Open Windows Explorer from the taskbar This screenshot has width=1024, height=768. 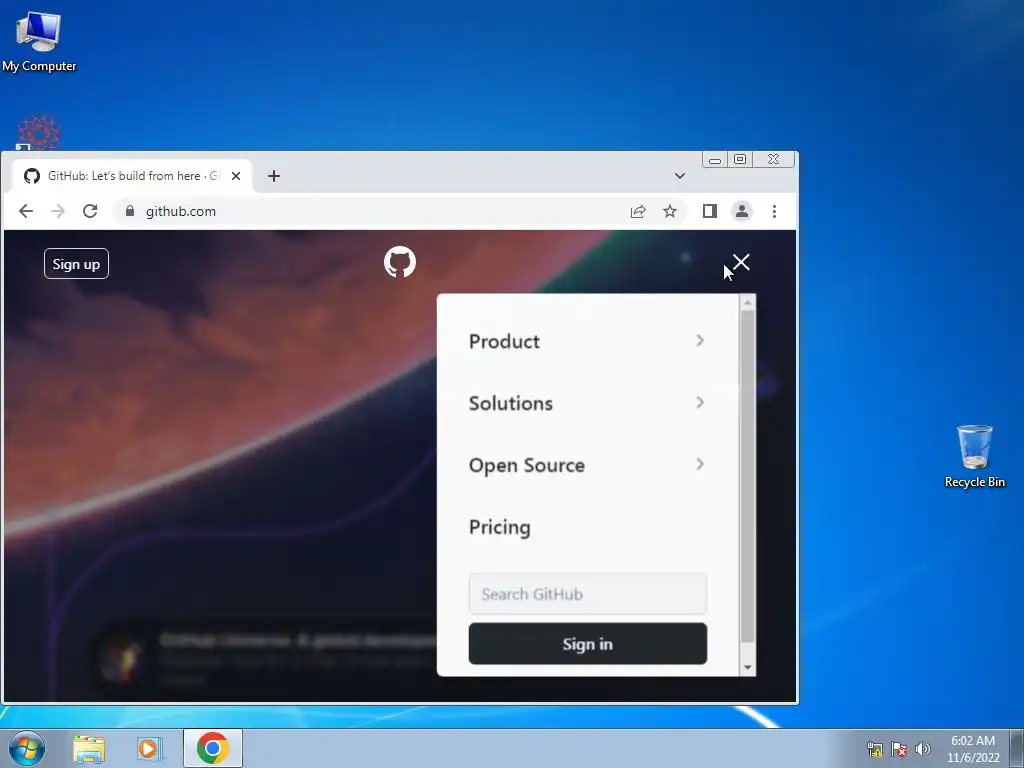(89, 749)
